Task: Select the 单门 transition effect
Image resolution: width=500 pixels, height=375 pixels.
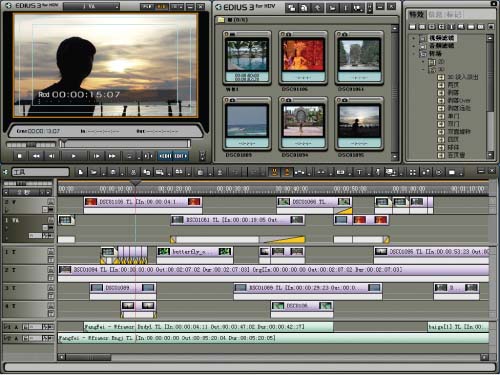Action: [453, 116]
